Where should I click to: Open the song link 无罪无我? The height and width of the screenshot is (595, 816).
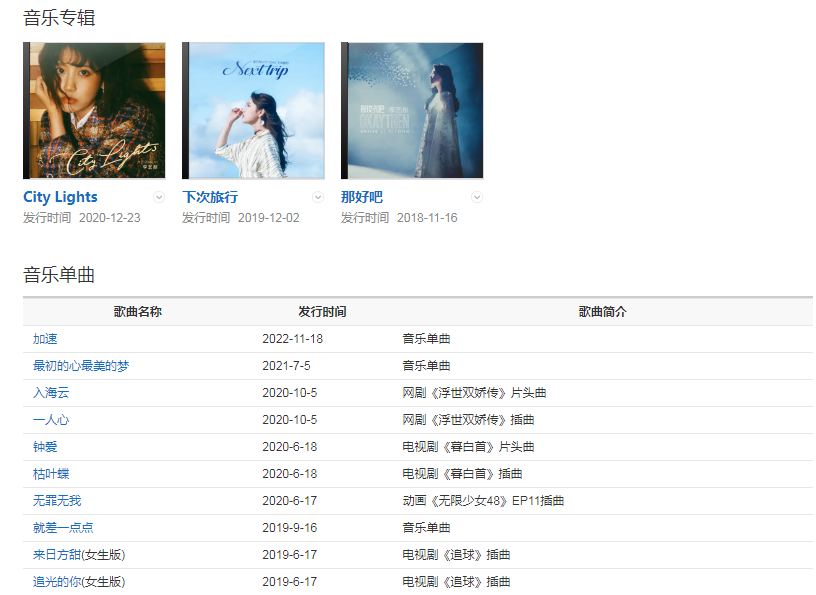[57, 501]
